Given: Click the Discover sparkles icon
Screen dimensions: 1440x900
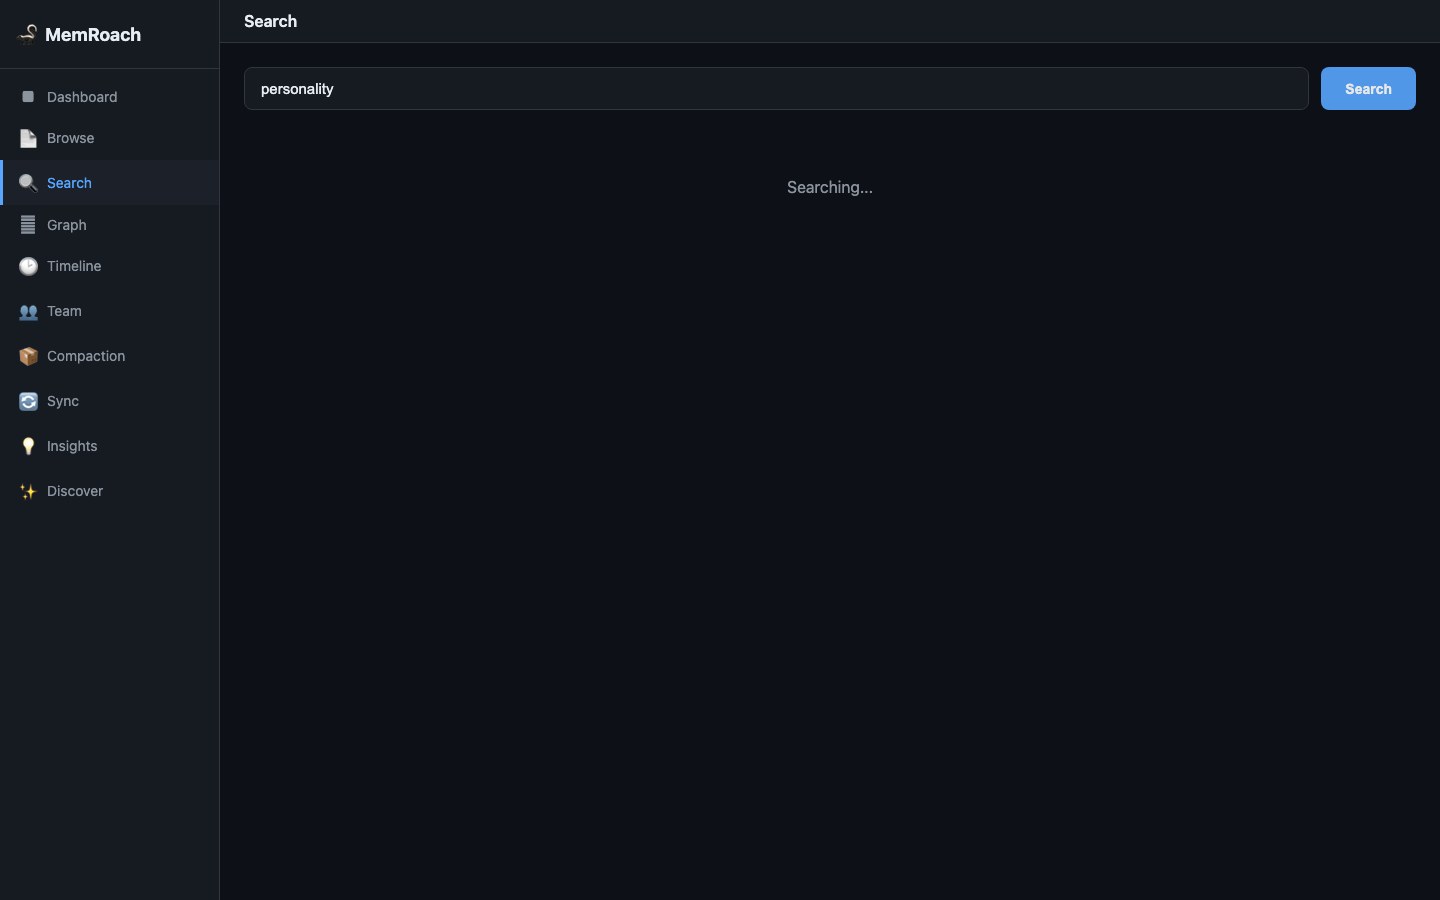Looking at the screenshot, I should pos(28,491).
